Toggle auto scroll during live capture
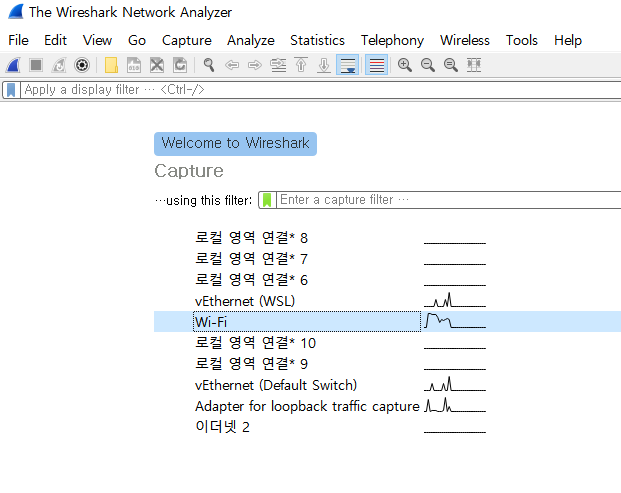 347,65
